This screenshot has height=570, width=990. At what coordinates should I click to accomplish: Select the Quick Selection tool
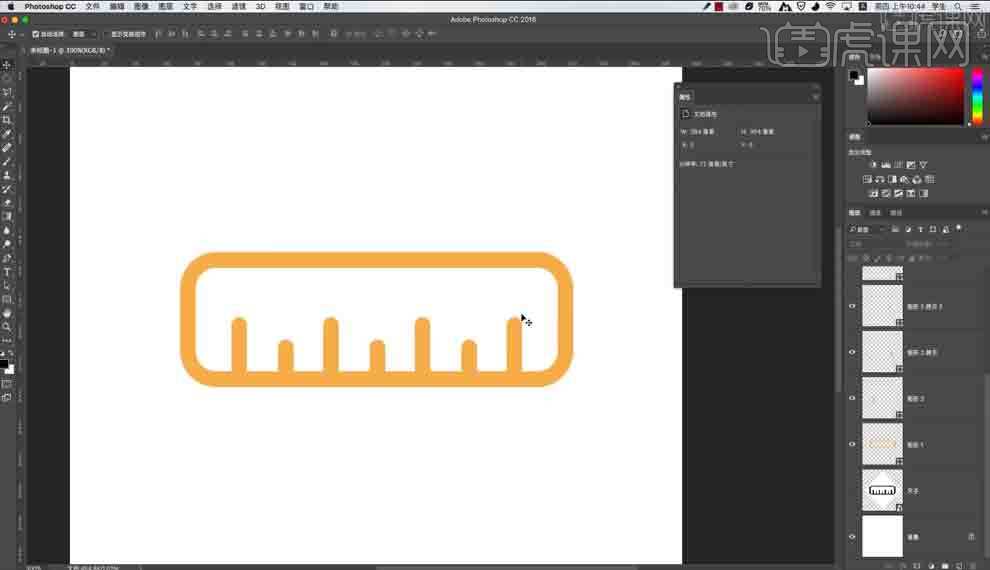click(x=7, y=106)
